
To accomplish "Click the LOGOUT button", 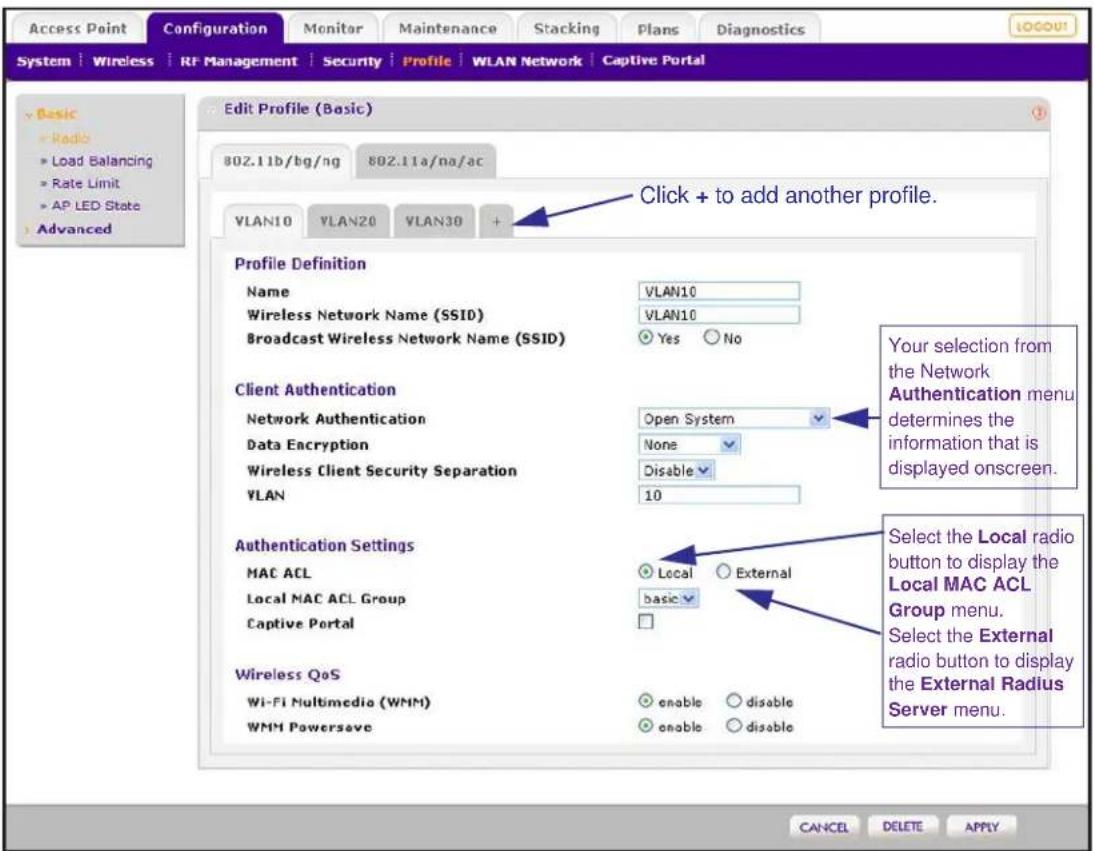I will point(1042,27).
